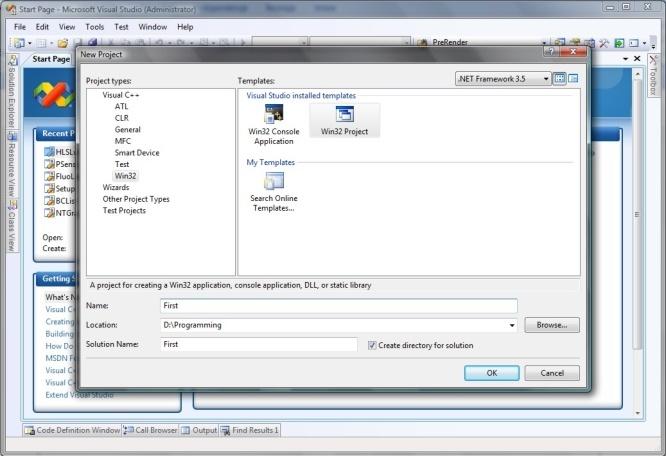The width and height of the screenshot is (666, 456).
Task: Select the Win32 Project template icon
Action: point(344,114)
